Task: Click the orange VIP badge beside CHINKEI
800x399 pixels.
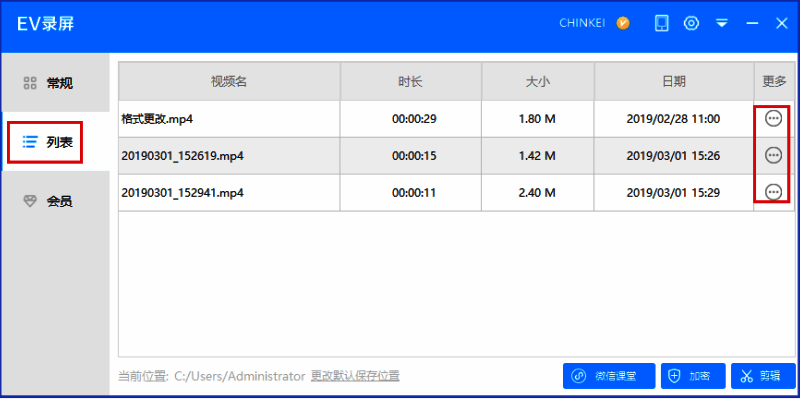Action: tap(622, 23)
